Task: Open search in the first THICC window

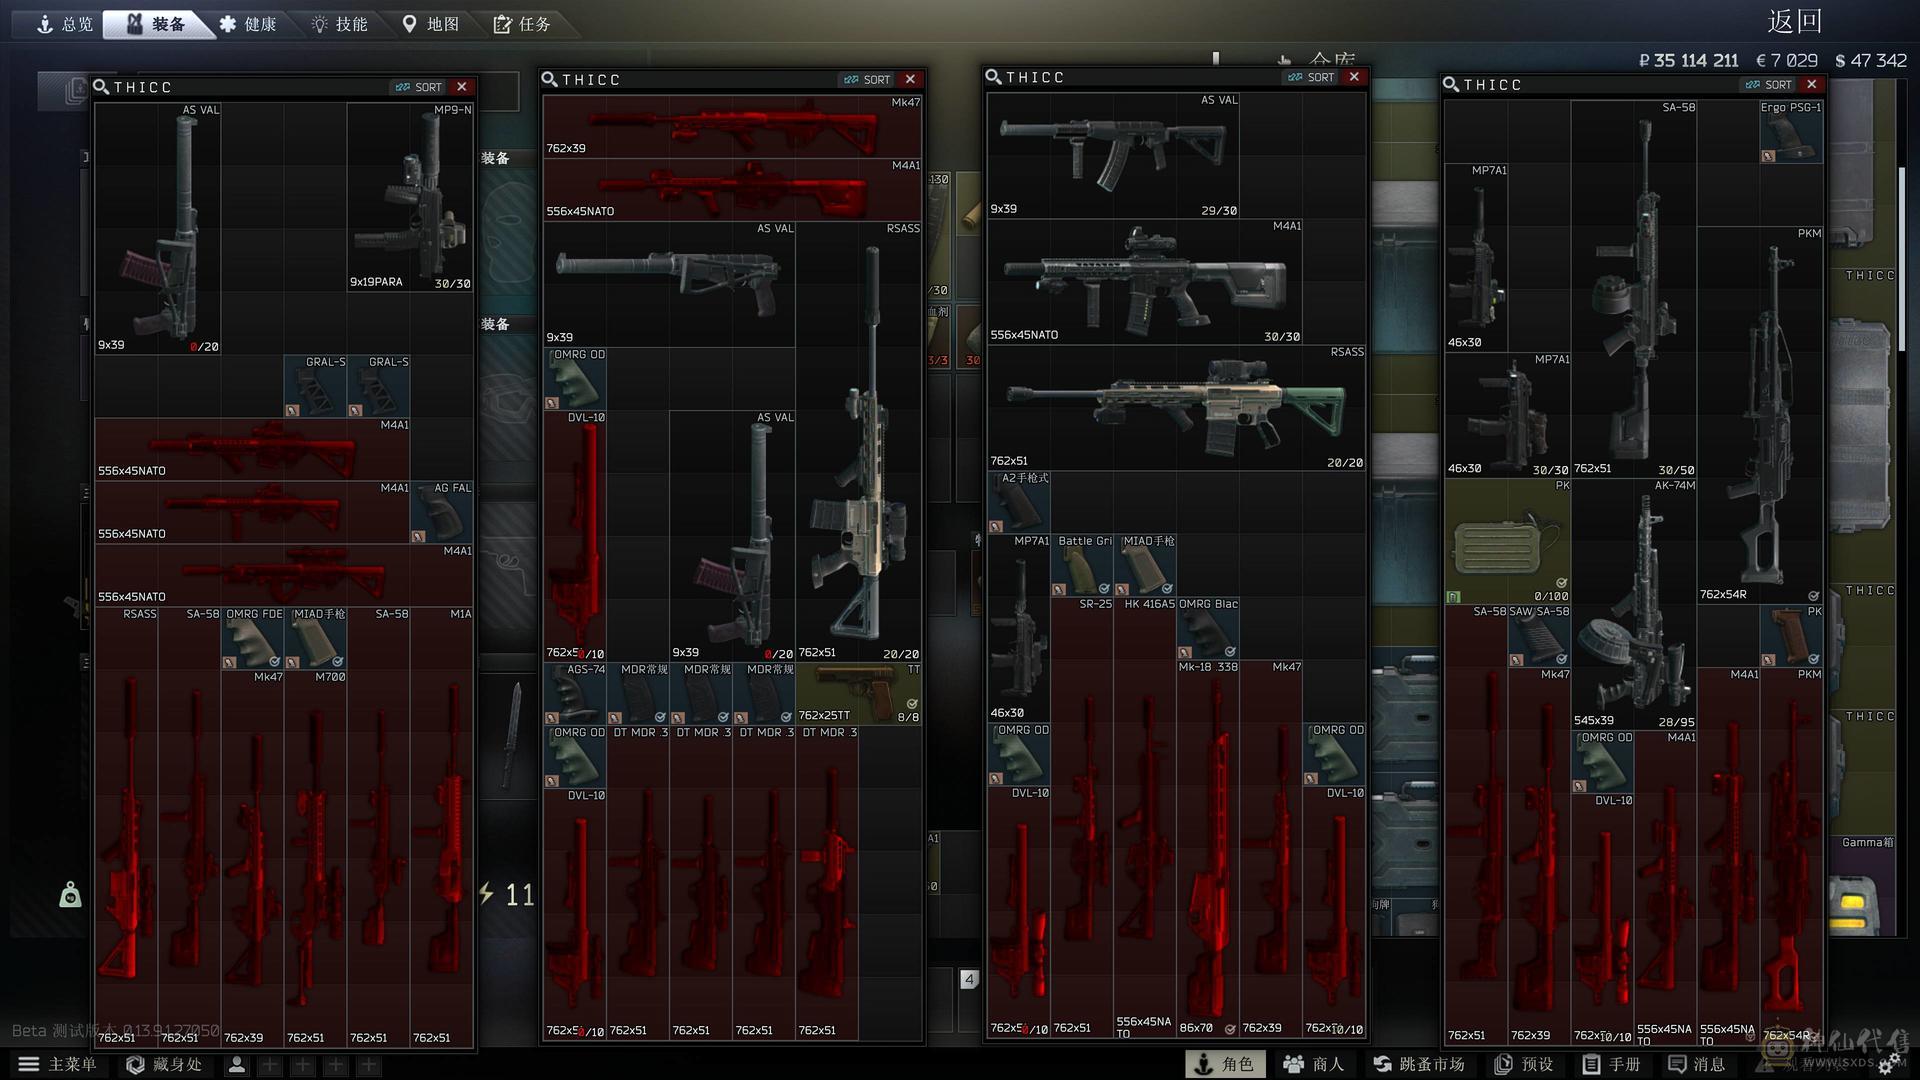Action: tap(101, 87)
